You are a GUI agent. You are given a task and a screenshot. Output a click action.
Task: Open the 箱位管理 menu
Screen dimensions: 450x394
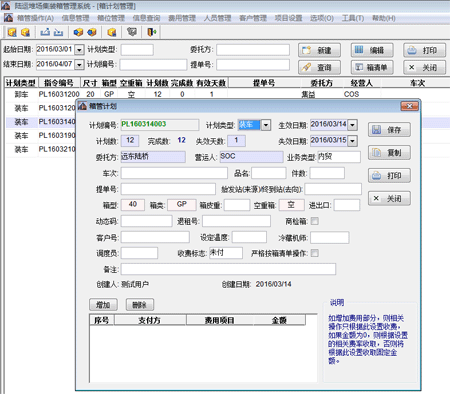[111, 18]
